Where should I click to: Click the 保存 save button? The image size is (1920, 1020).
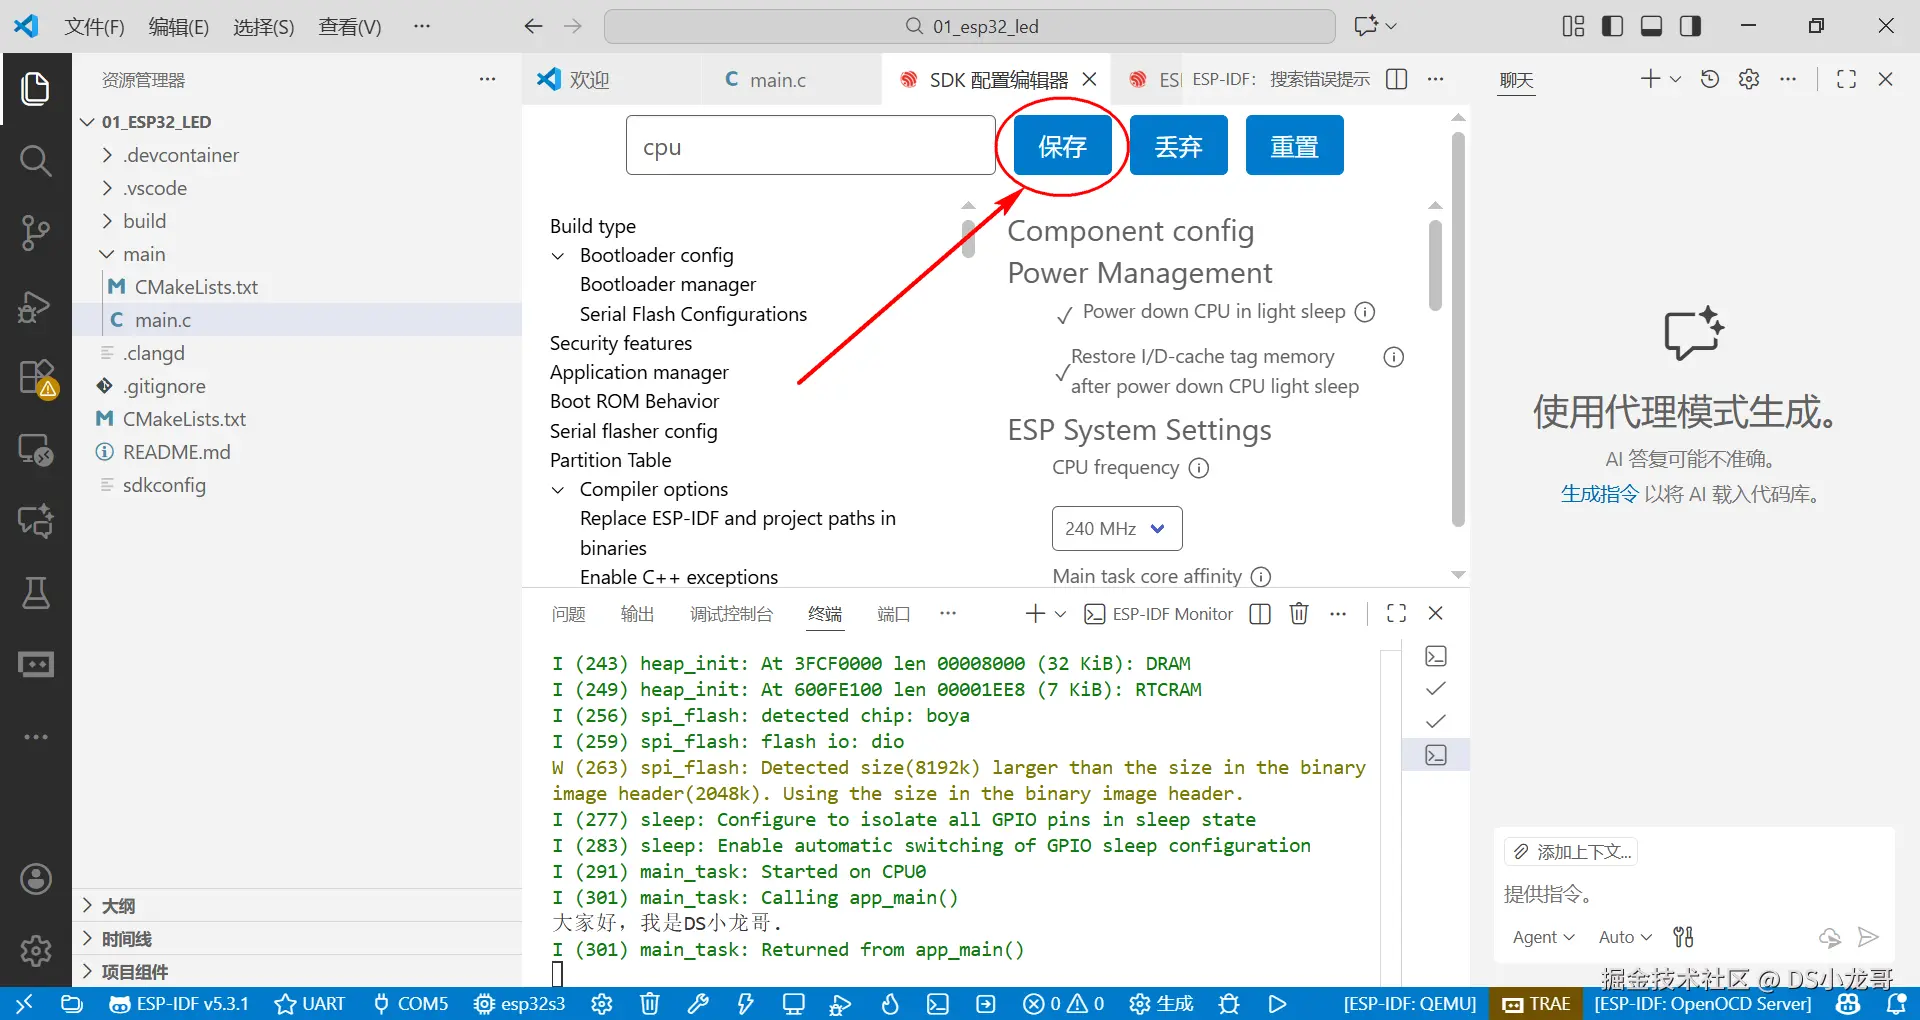pyautogui.click(x=1062, y=146)
